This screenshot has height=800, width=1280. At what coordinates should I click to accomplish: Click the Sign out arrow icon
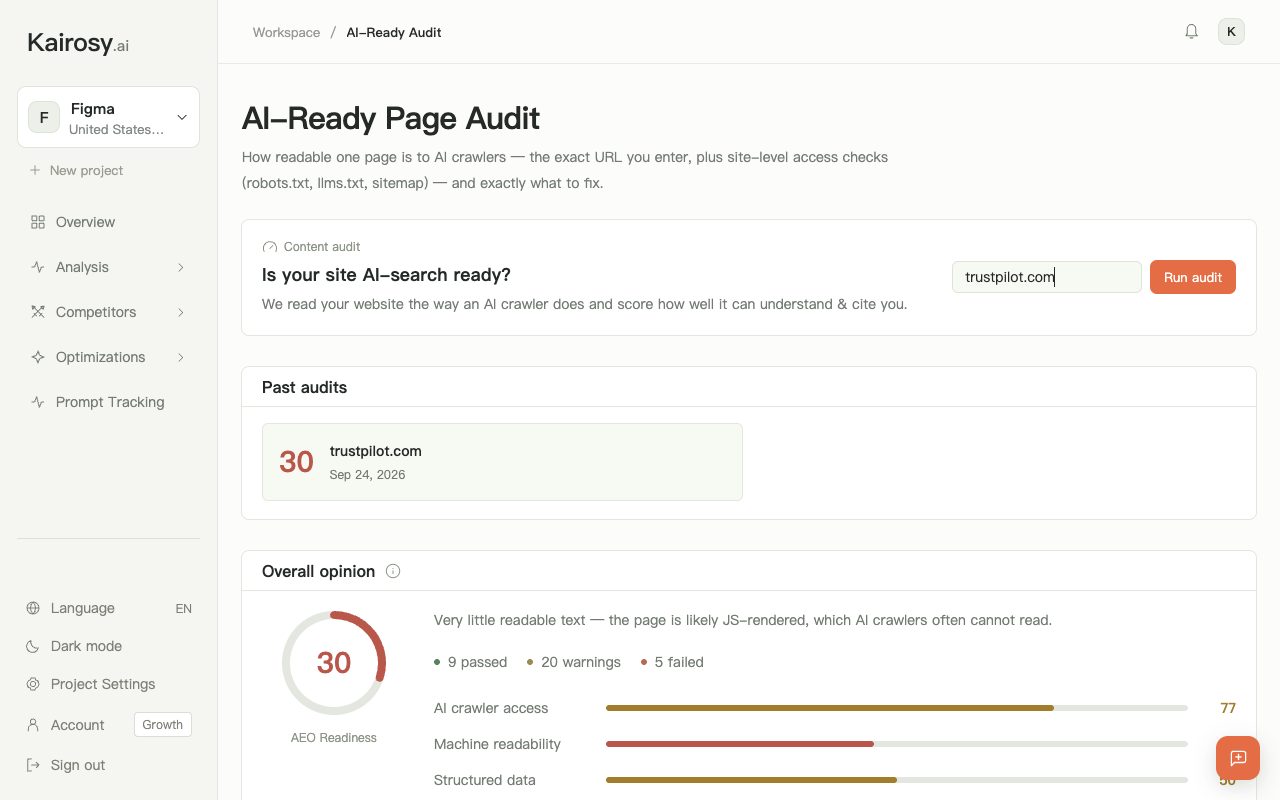tap(33, 765)
